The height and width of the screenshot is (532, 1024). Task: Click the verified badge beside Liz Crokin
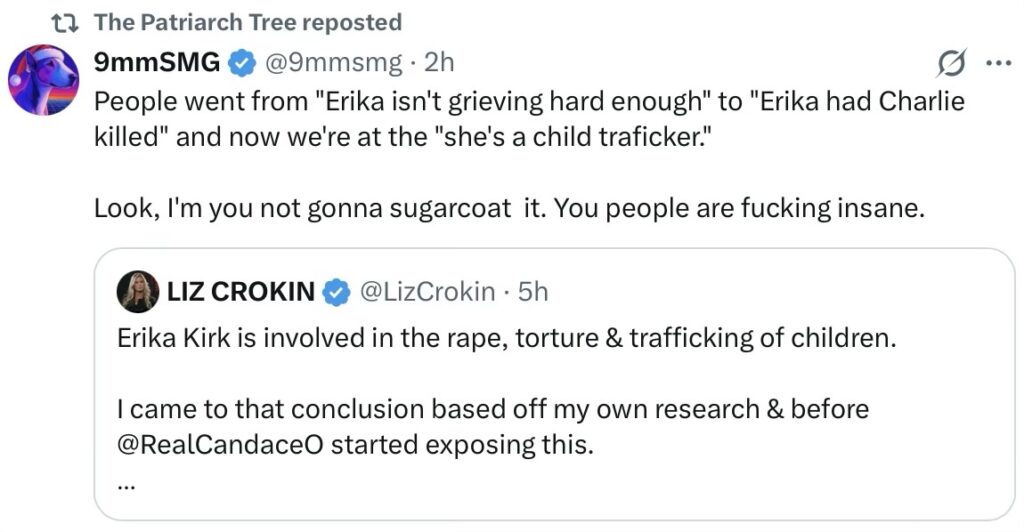pos(337,292)
